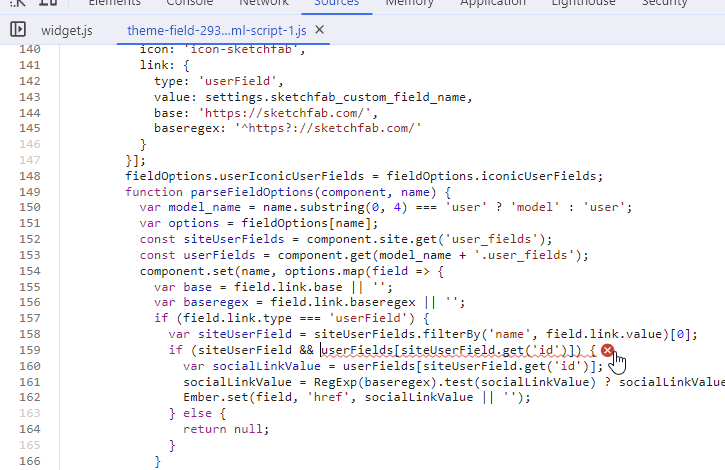Add breakpoint on line number 157

[x=30, y=318]
